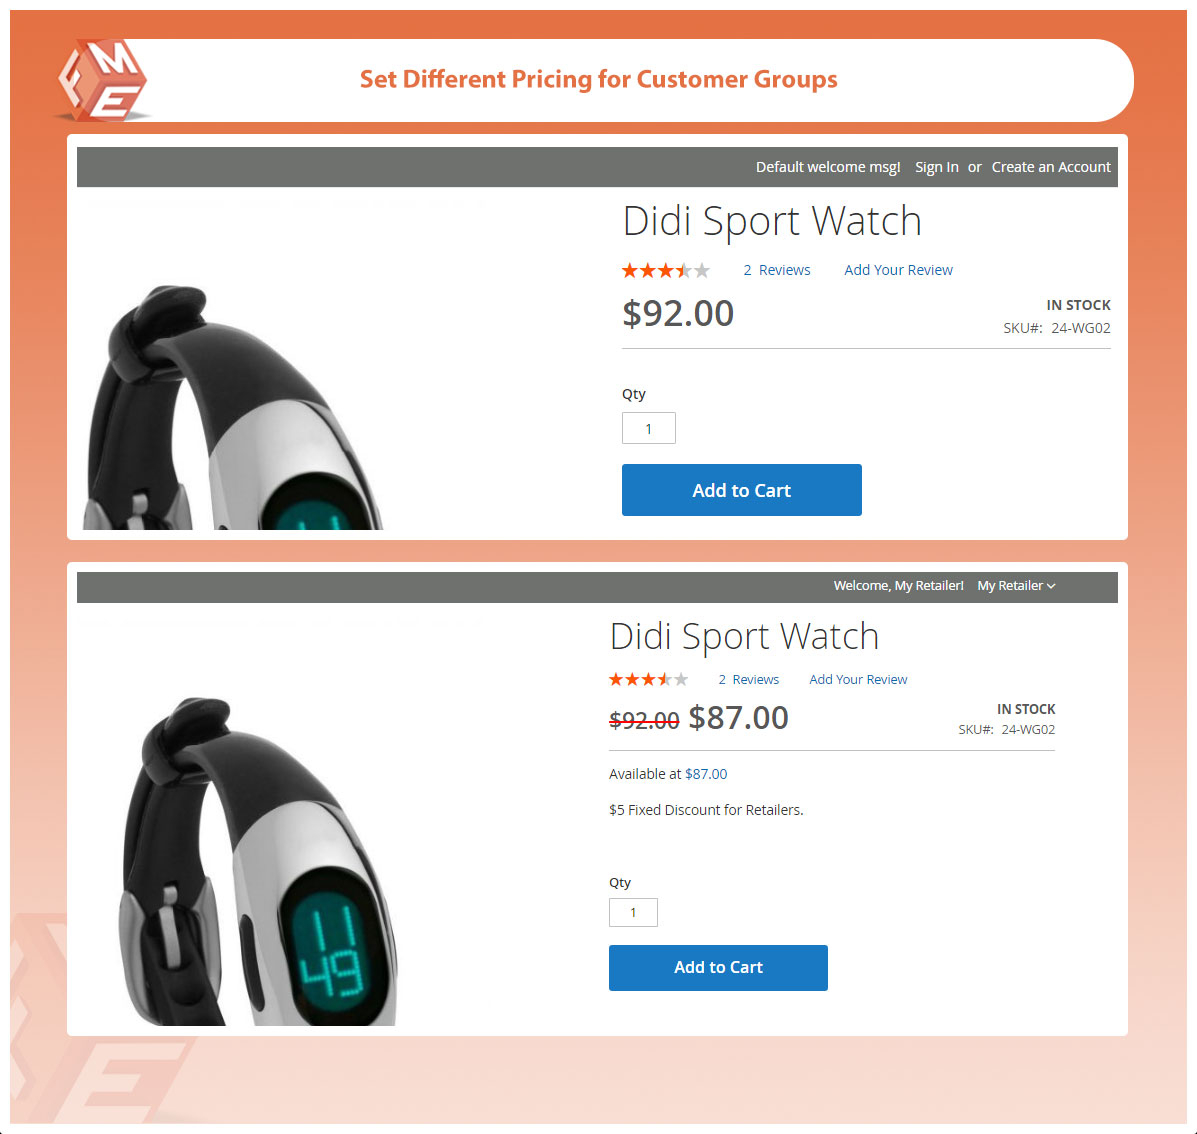Image resolution: width=1197 pixels, height=1134 pixels.
Task: Focus the bottom Qty input field
Action: point(633,913)
